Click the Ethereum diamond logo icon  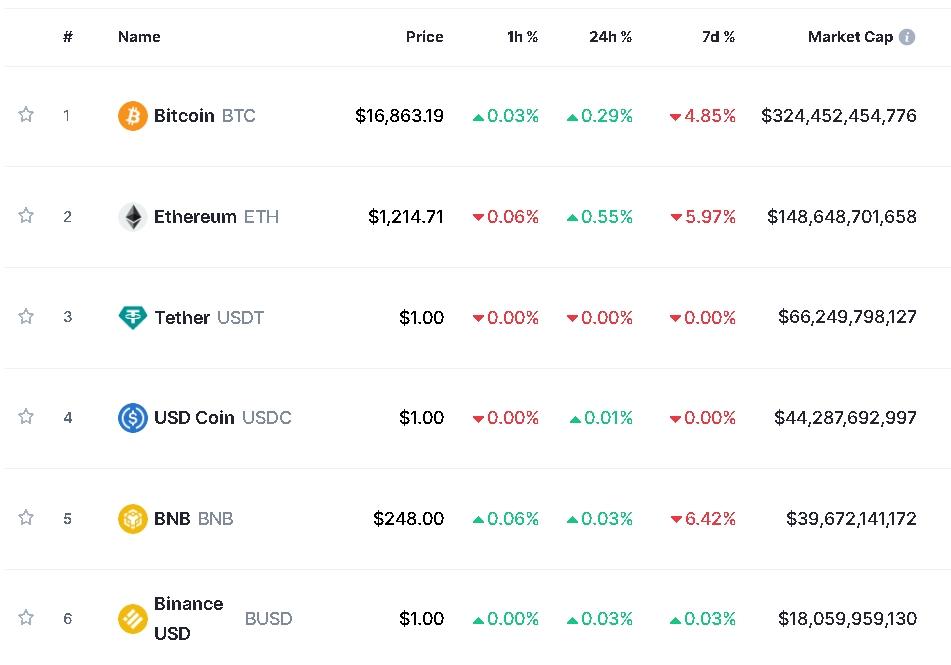[x=132, y=217]
